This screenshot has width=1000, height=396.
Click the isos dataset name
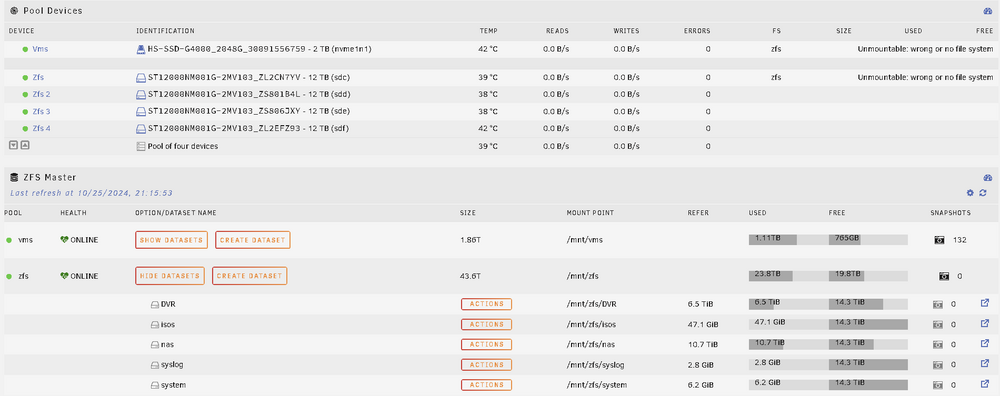(x=168, y=325)
